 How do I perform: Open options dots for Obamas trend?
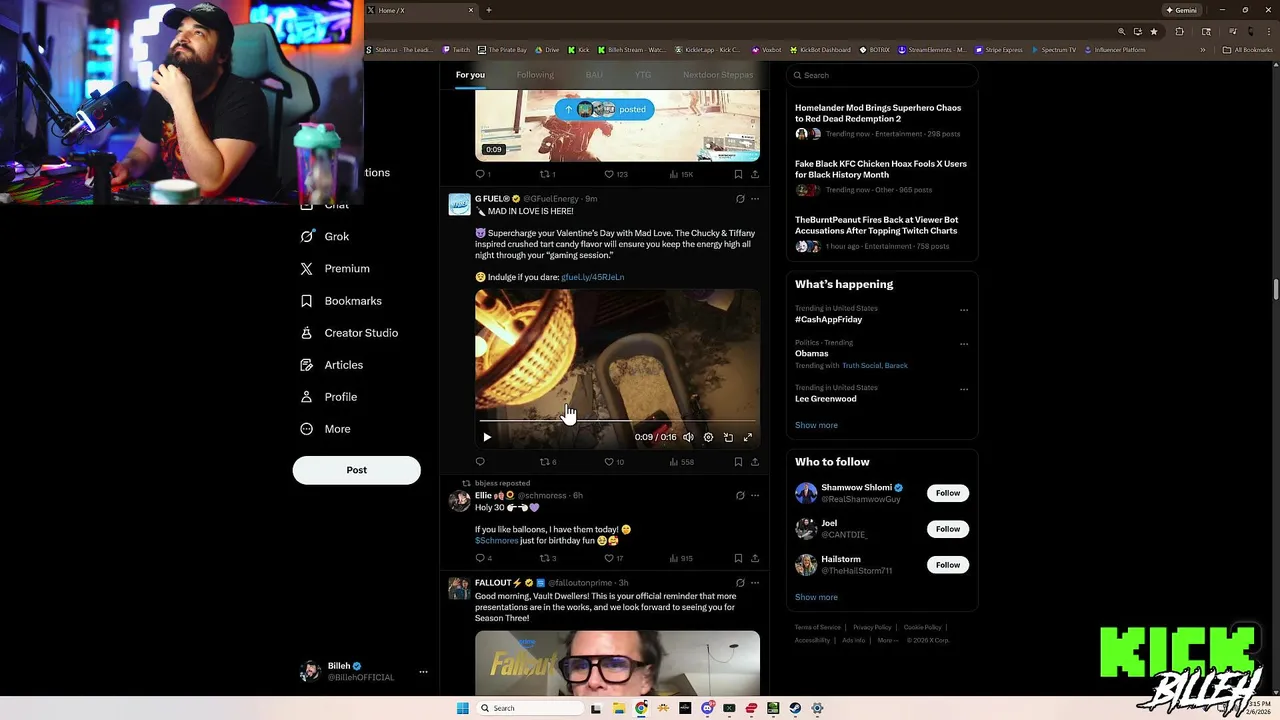[x=964, y=344]
